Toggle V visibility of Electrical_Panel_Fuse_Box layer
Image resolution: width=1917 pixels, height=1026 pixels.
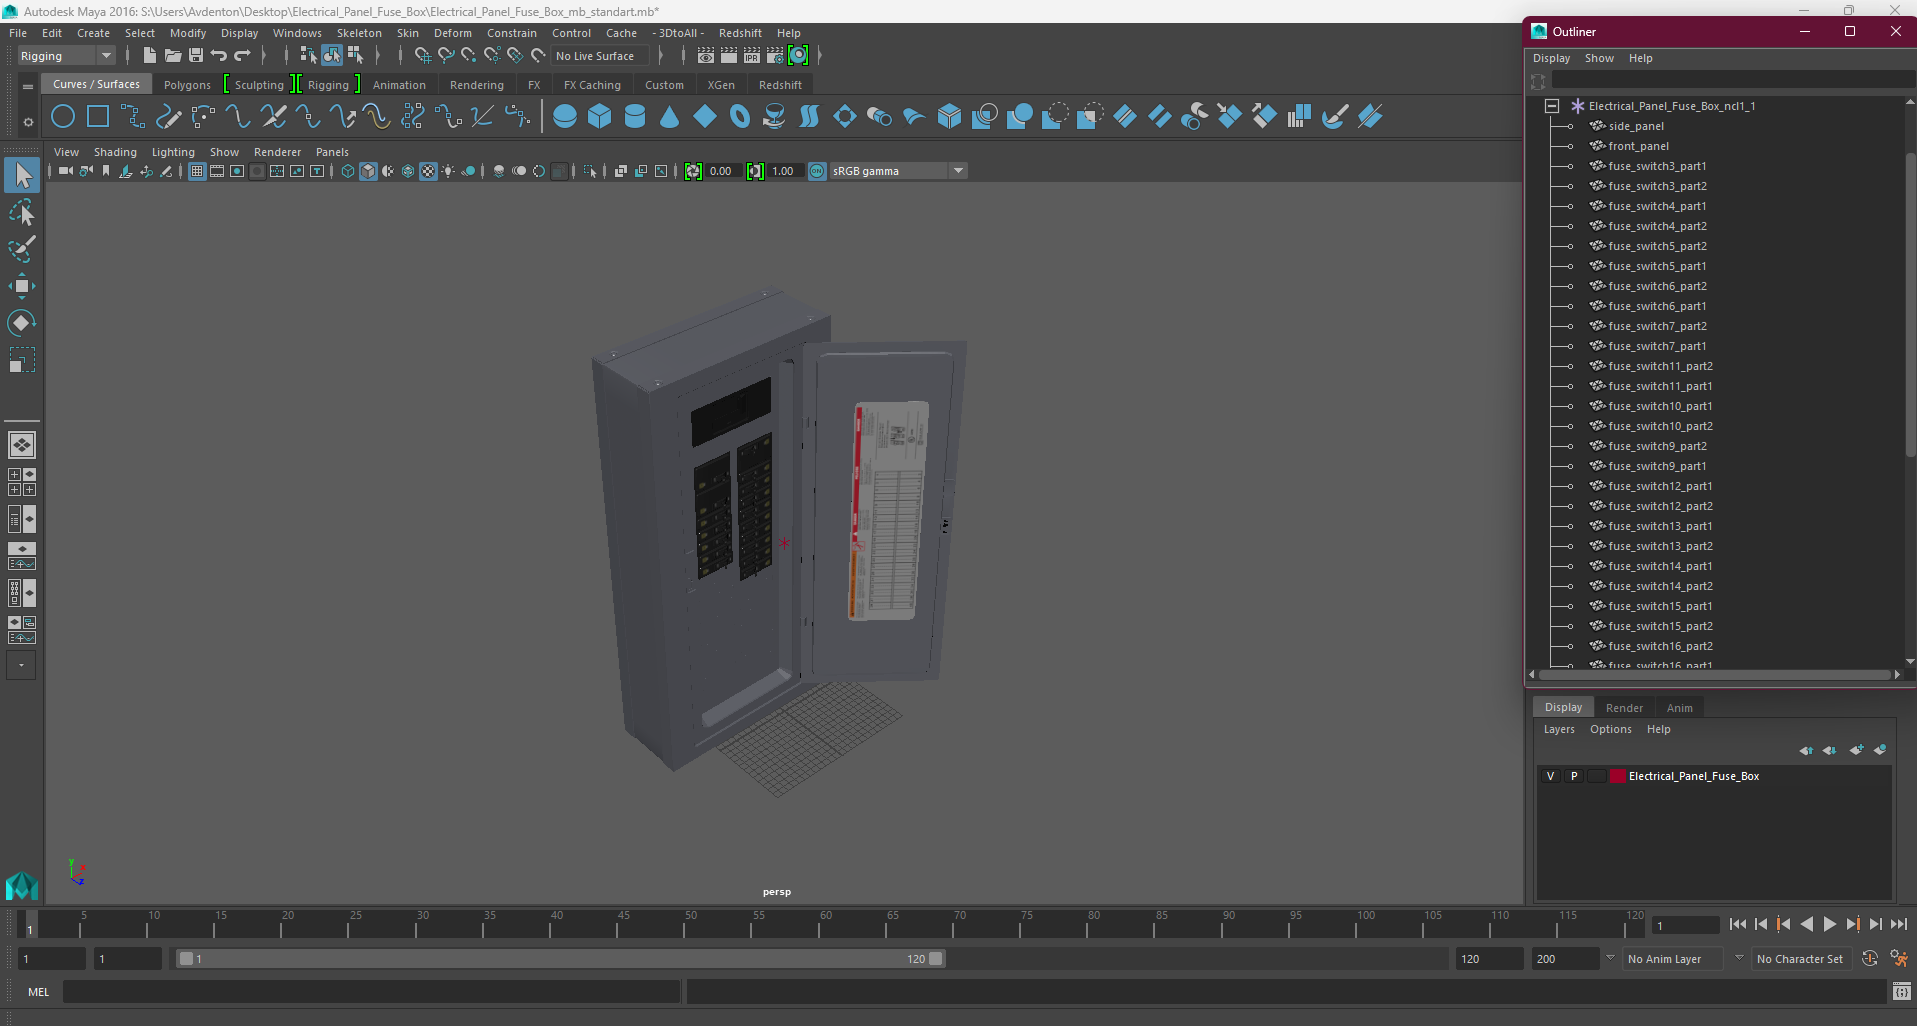click(1550, 776)
